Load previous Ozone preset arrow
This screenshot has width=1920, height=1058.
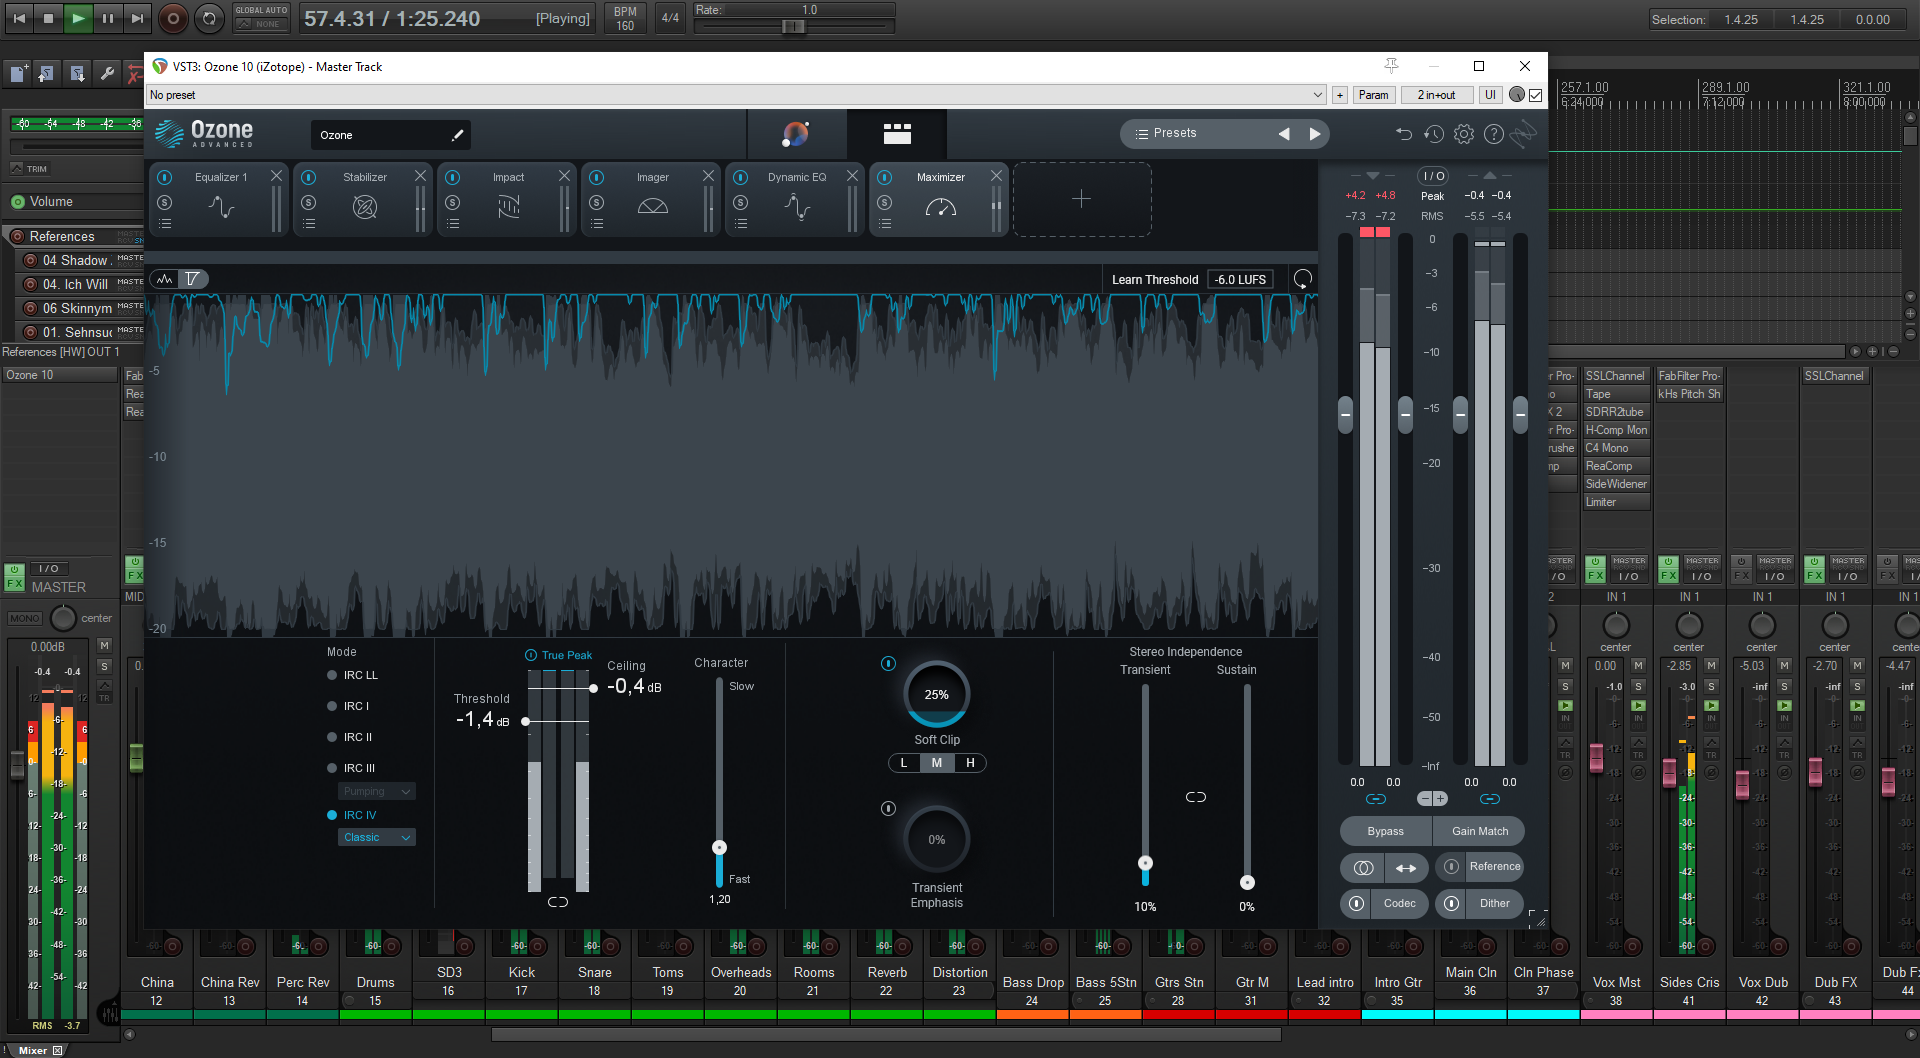pos(1284,134)
